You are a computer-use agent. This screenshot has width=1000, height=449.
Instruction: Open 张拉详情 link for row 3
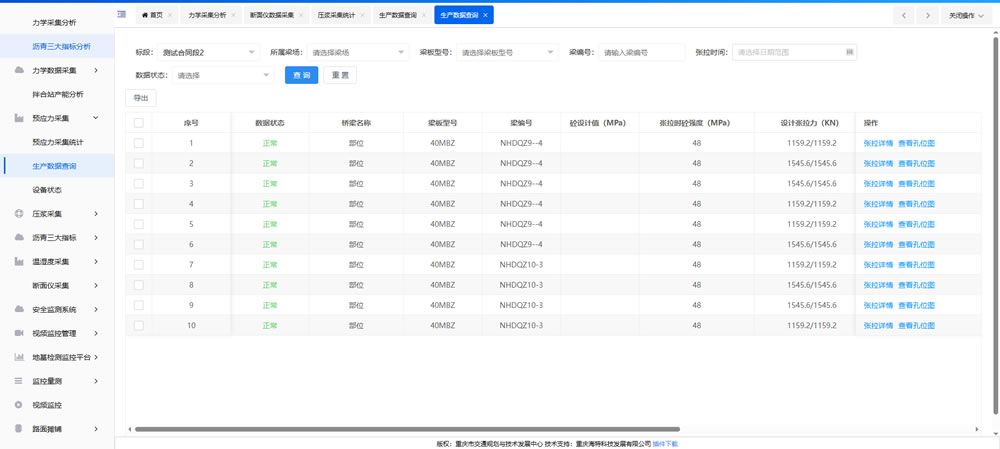[x=878, y=184]
